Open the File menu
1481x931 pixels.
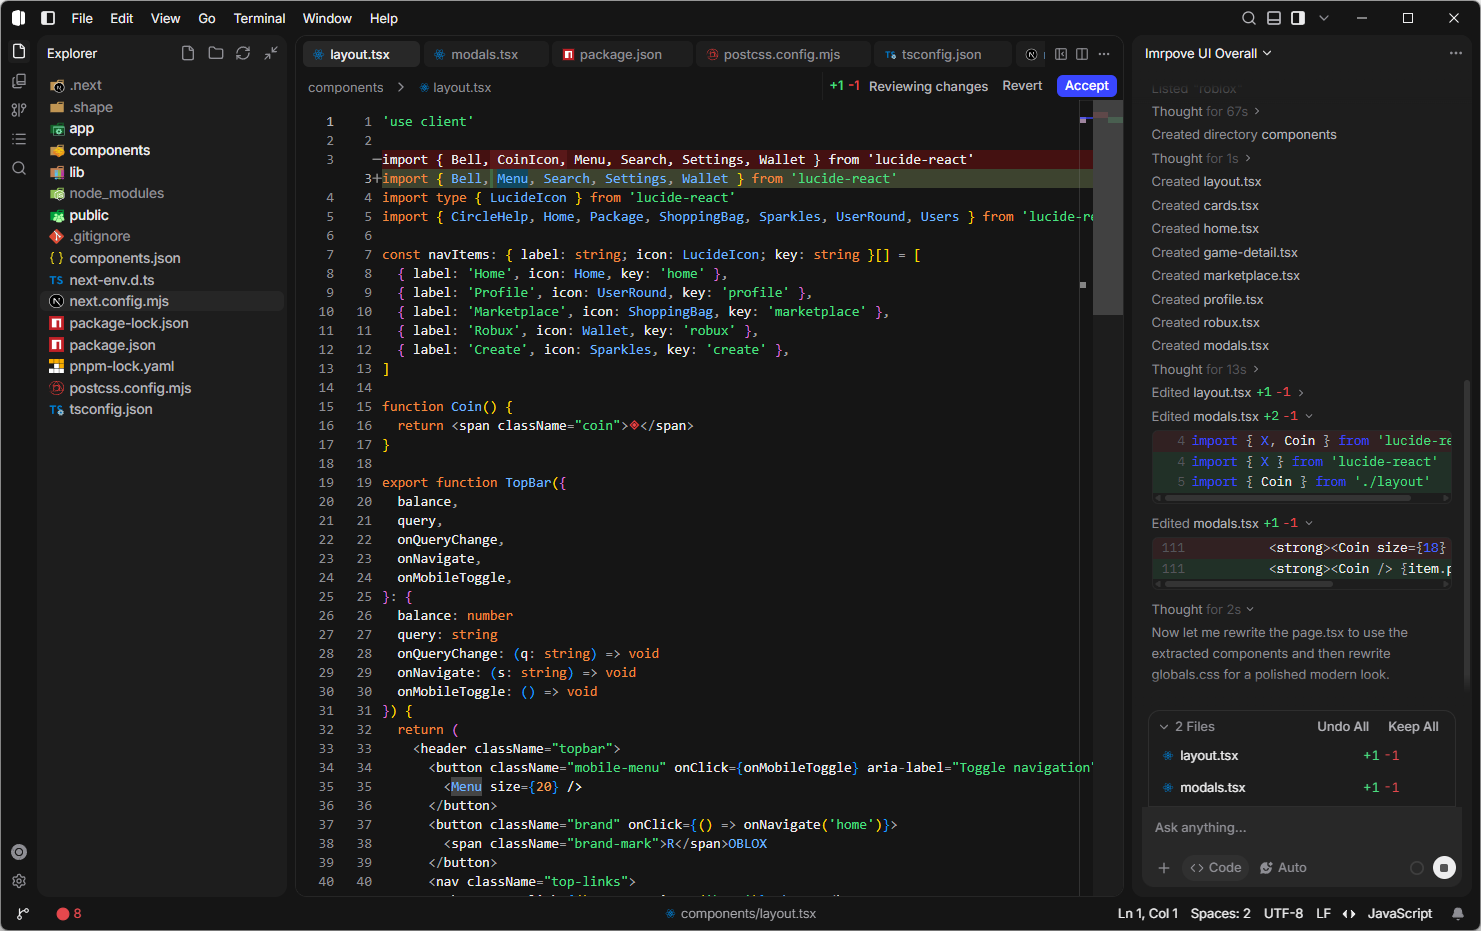click(x=82, y=18)
